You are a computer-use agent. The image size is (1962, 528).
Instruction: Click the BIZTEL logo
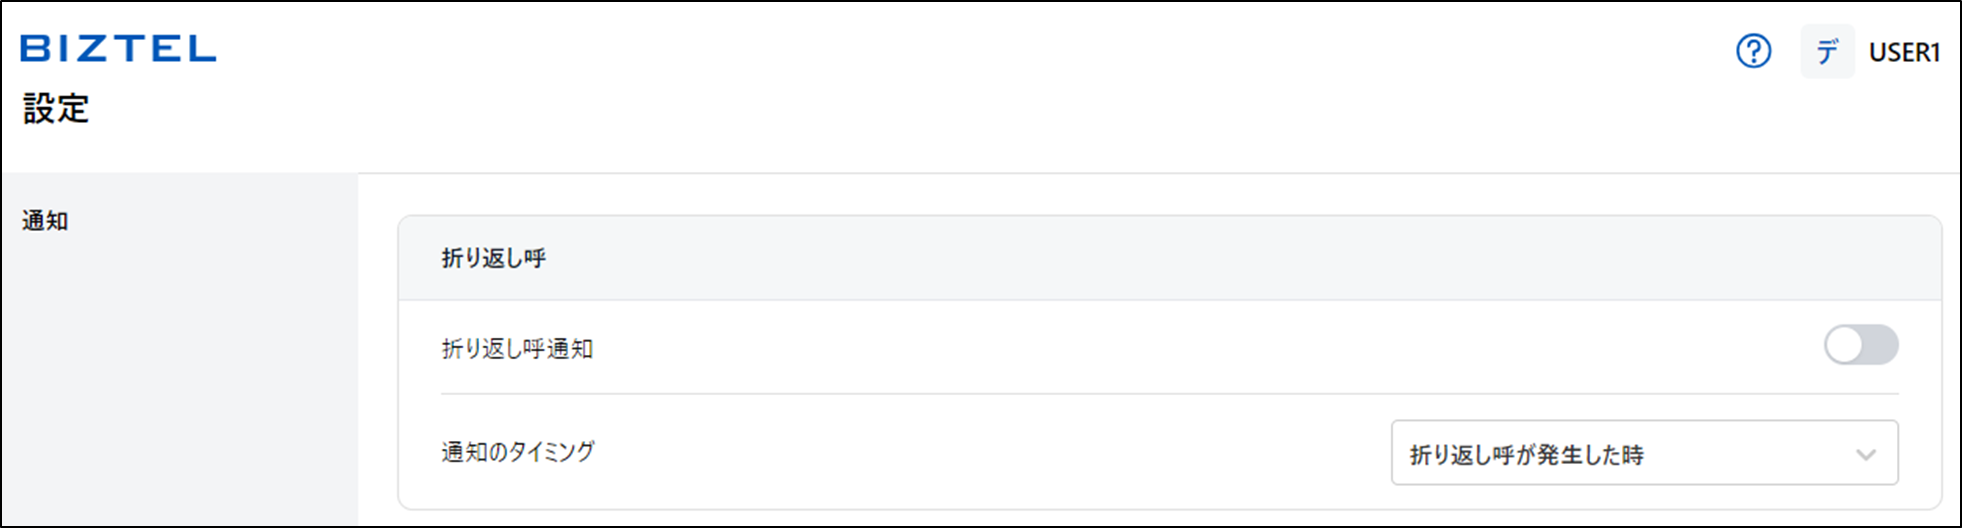(118, 48)
